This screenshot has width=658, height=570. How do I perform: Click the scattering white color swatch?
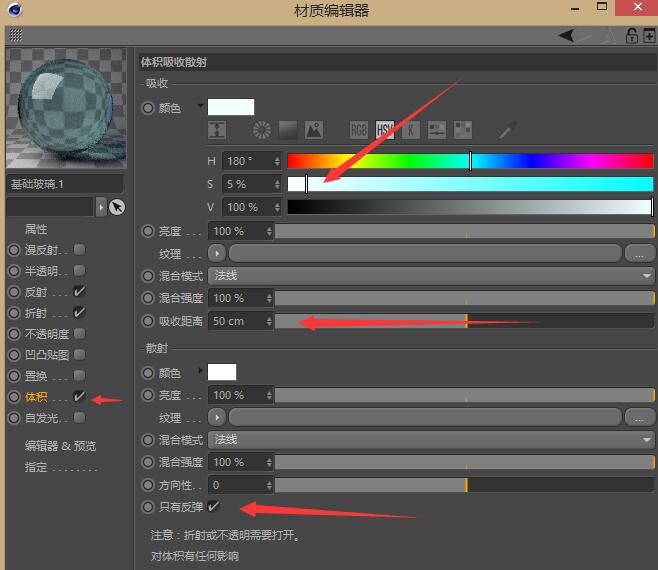coord(222,372)
